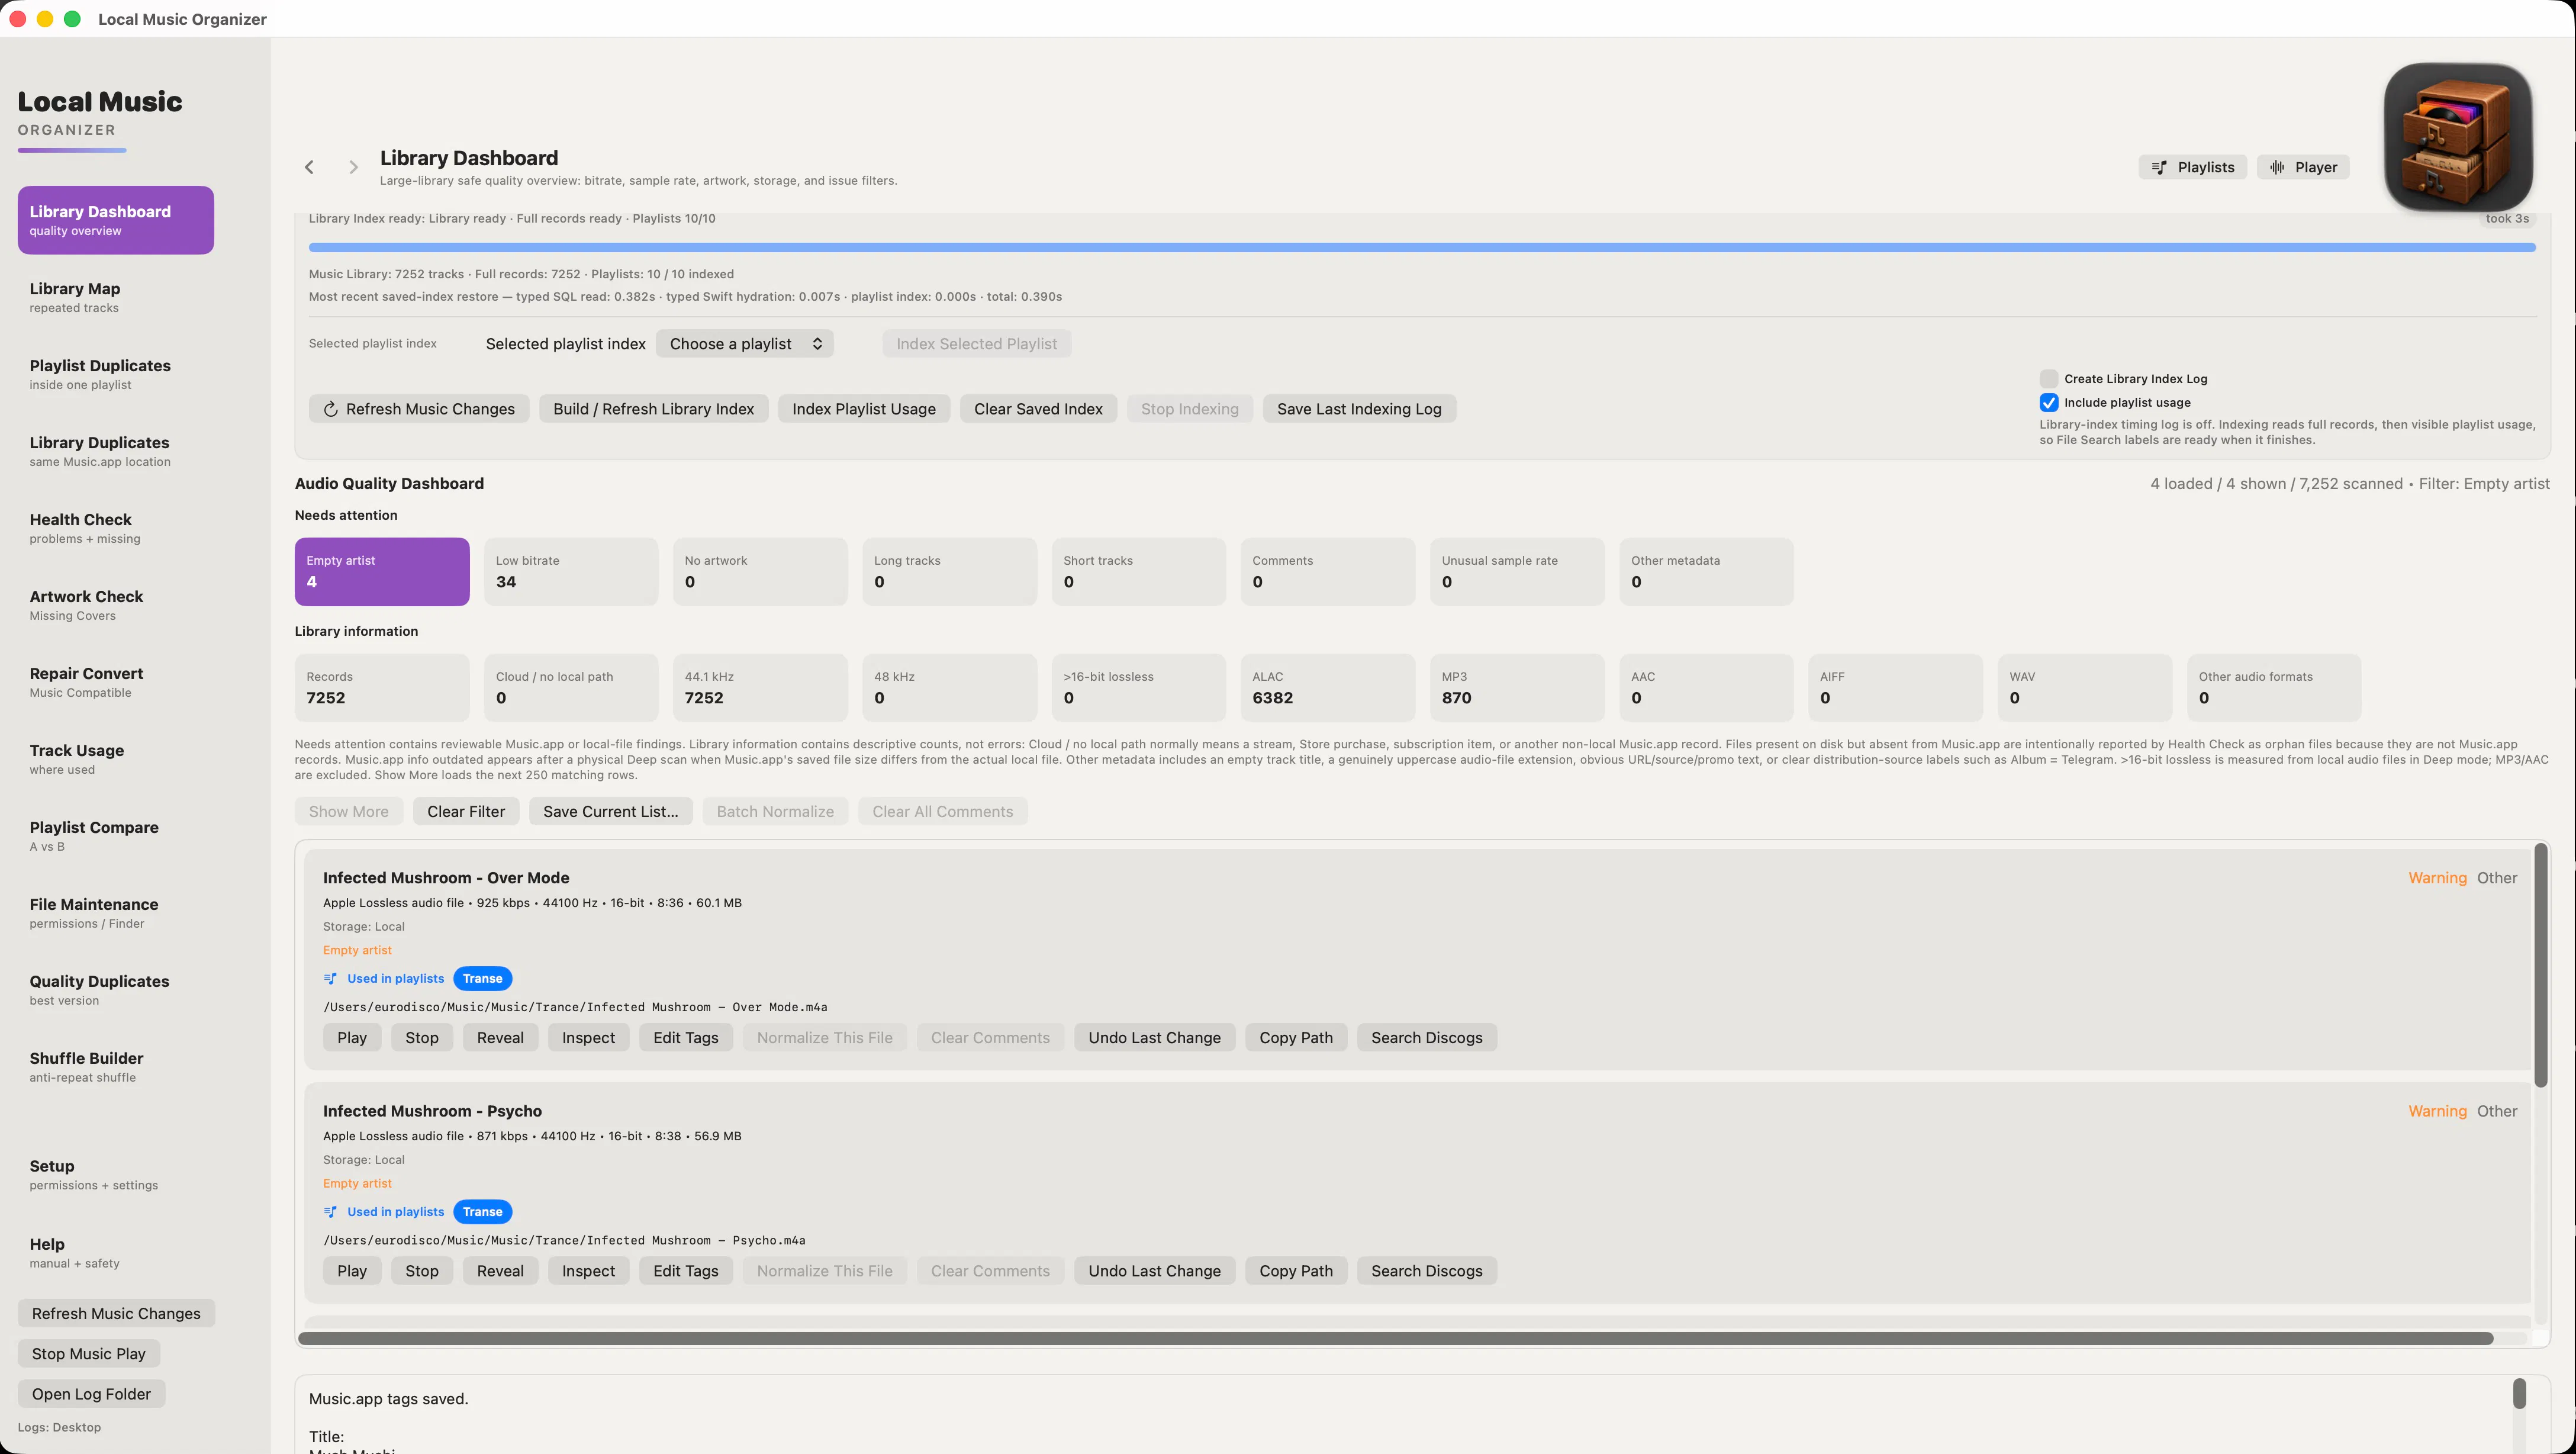This screenshot has width=2576, height=1454.
Task: Uncheck Include playlist usage
Action: click(2049, 403)
